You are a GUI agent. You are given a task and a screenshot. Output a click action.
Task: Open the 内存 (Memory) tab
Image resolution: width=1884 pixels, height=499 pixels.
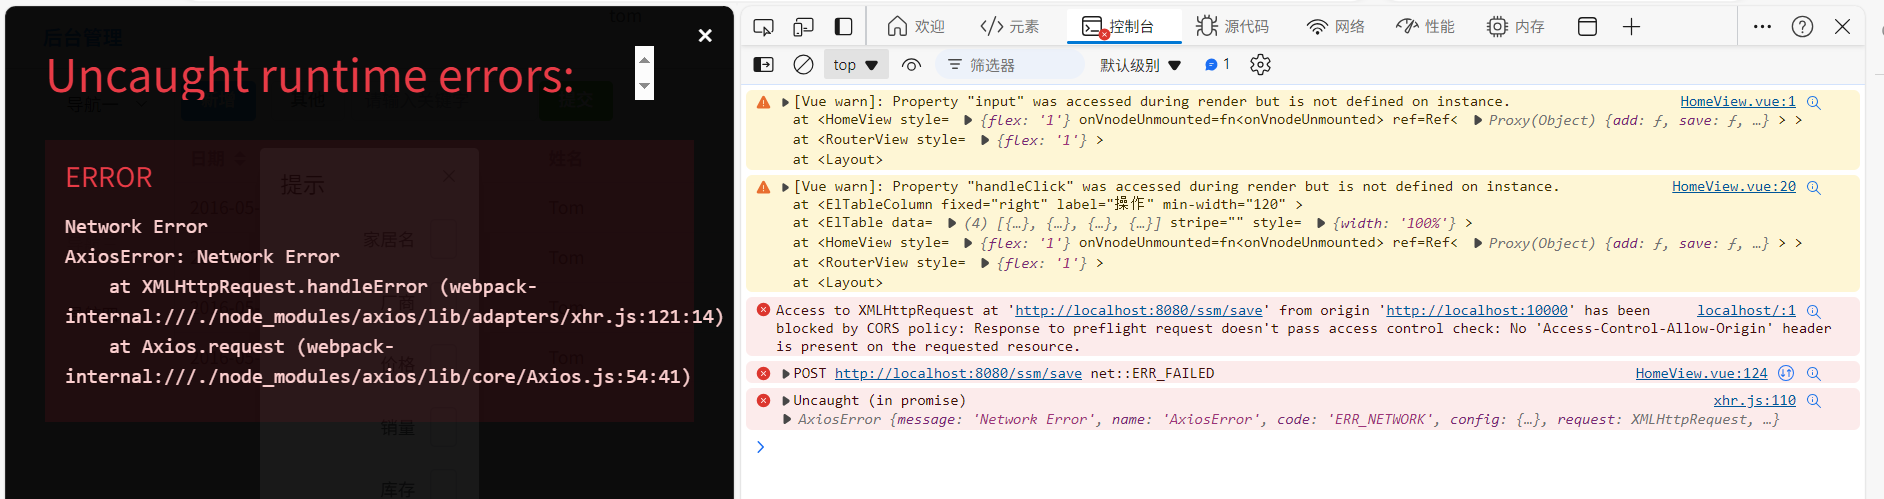pyautogui.click(x=1515, y=27)
